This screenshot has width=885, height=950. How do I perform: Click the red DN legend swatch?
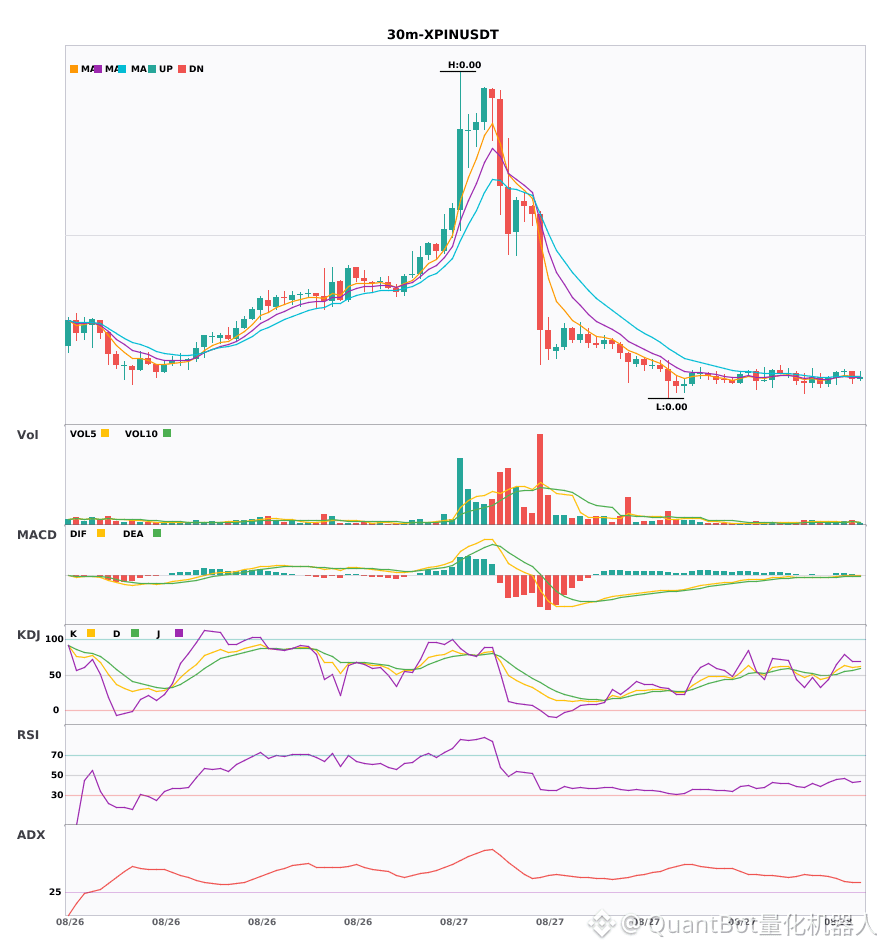coord(182,69)
